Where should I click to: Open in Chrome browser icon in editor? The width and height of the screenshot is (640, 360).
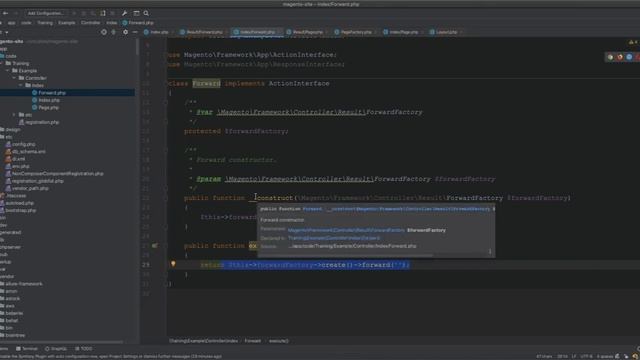click(x=610, y=57)
